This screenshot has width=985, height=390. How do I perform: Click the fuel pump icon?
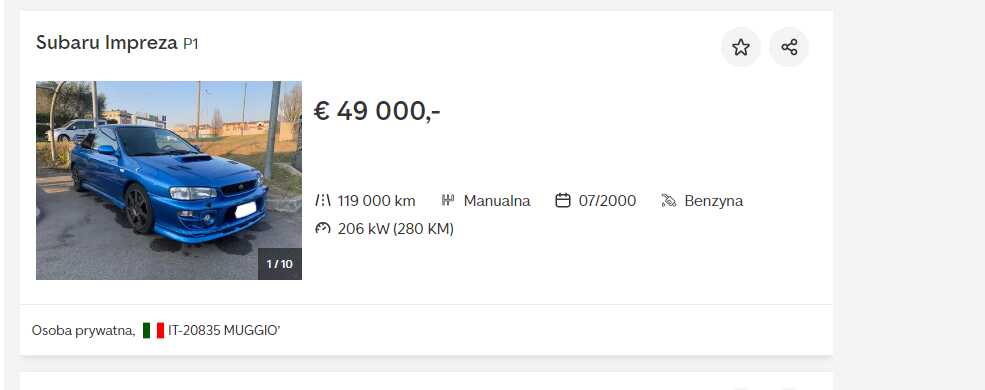pyautogui.click(x=668, y=200)
